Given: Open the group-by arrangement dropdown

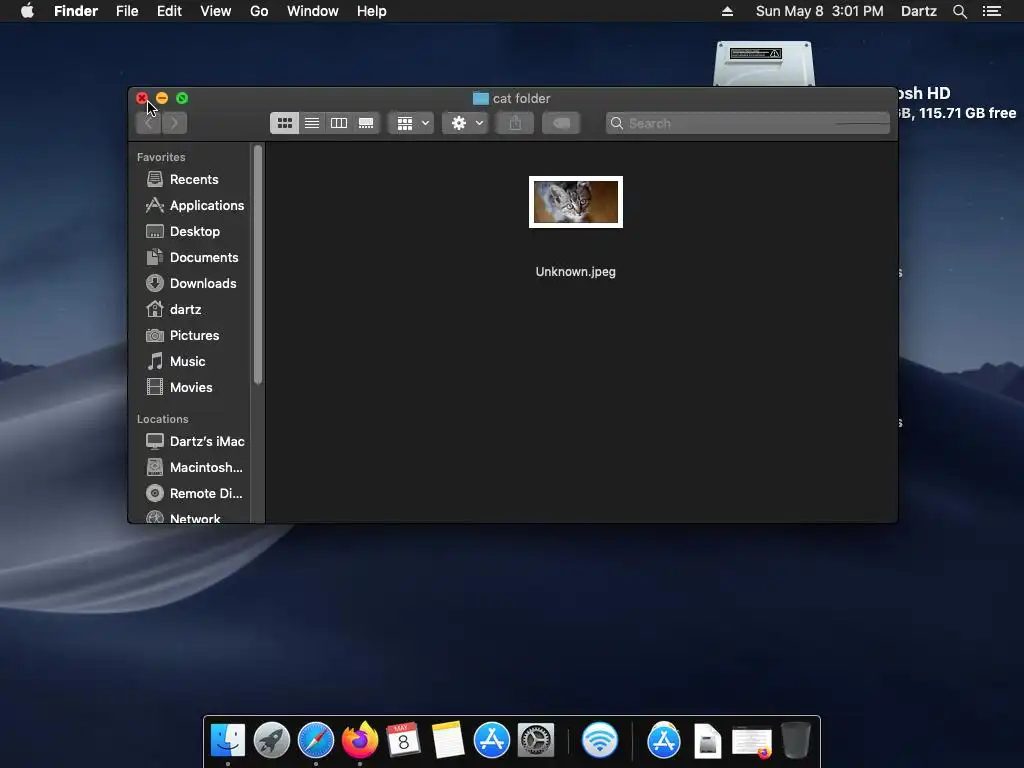Looking at the screenshot, I should (x=411, y=123).
